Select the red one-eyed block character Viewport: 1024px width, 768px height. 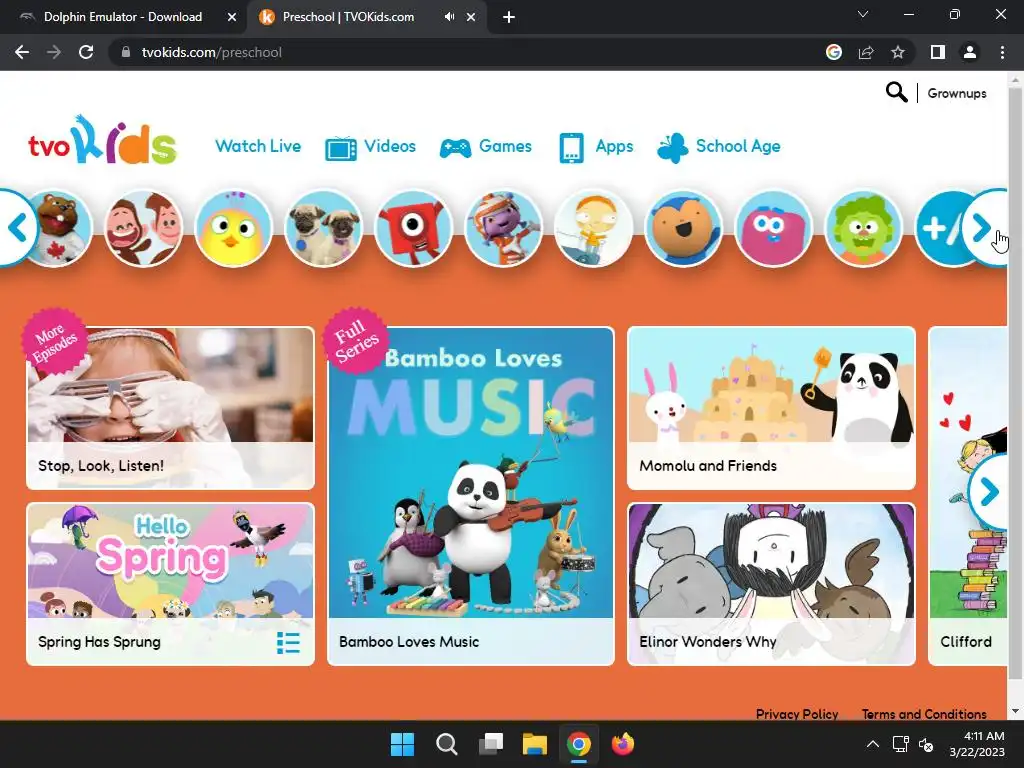(x=413, y=229)
